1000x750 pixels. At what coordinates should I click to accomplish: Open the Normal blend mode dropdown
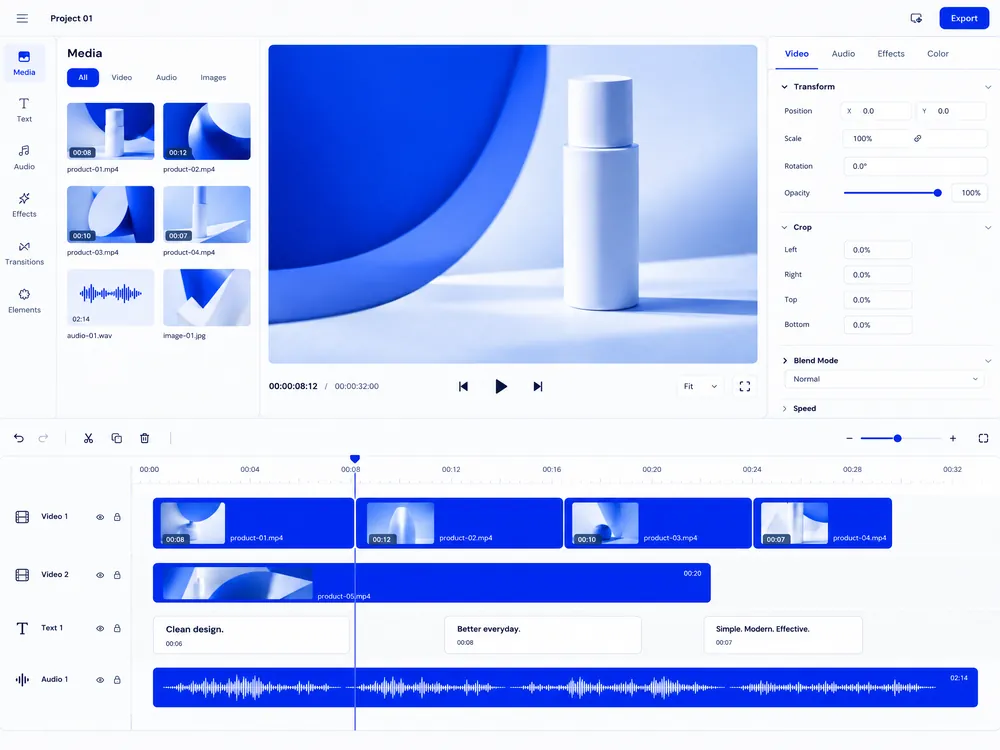(885, 379)
